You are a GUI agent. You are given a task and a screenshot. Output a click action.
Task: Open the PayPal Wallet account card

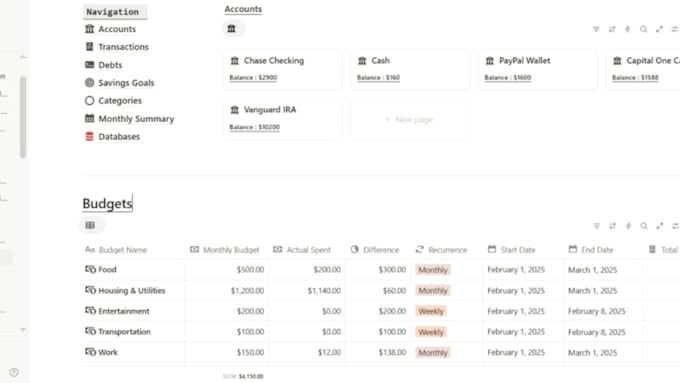point(537,70)
